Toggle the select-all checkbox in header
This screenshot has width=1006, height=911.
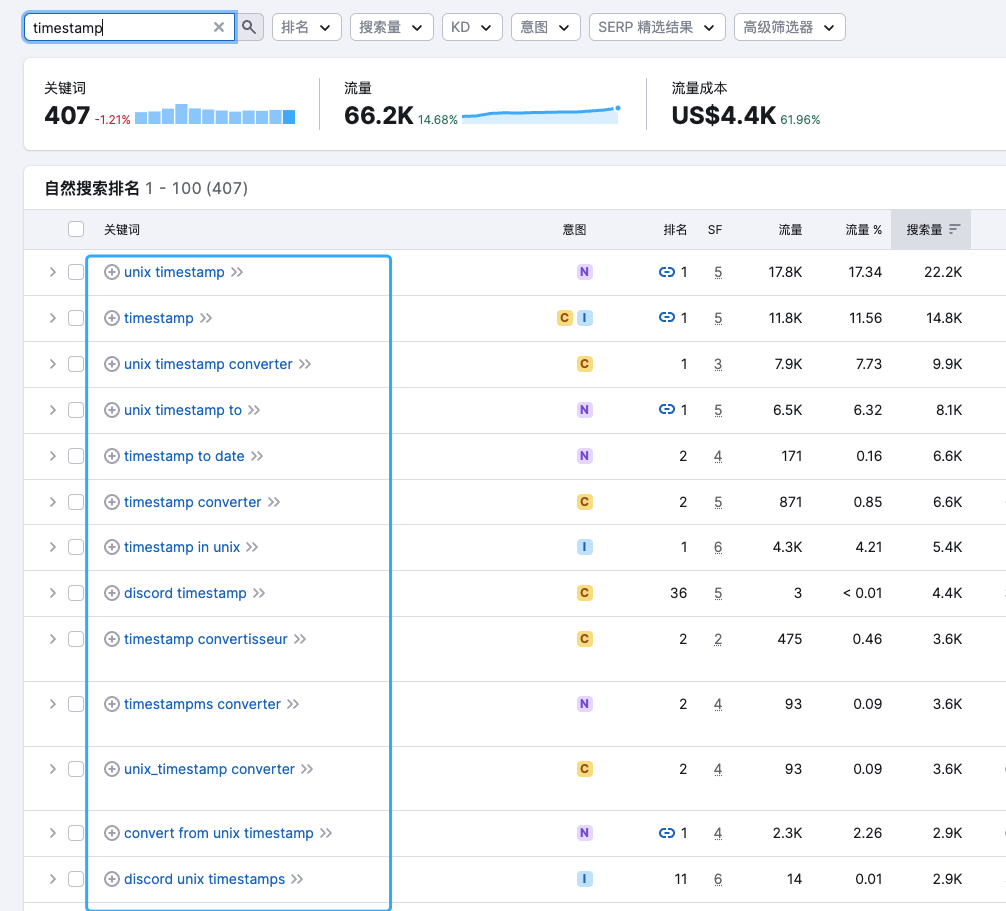(x=76, y=230)
